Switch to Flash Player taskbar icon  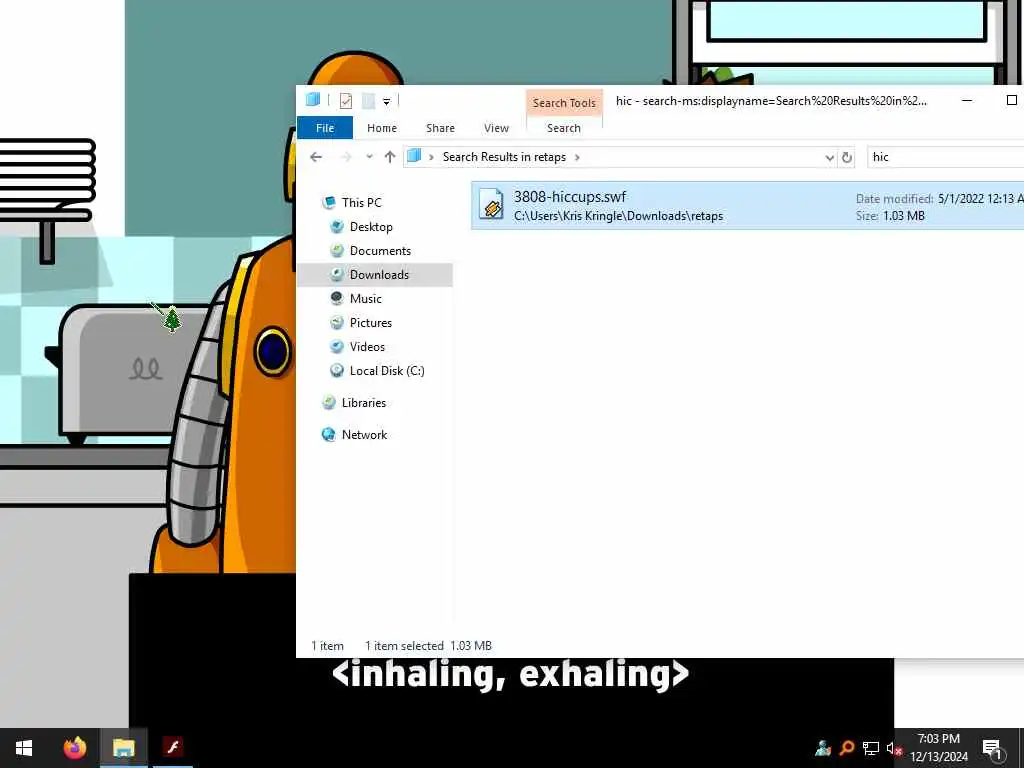pos(173,748)
